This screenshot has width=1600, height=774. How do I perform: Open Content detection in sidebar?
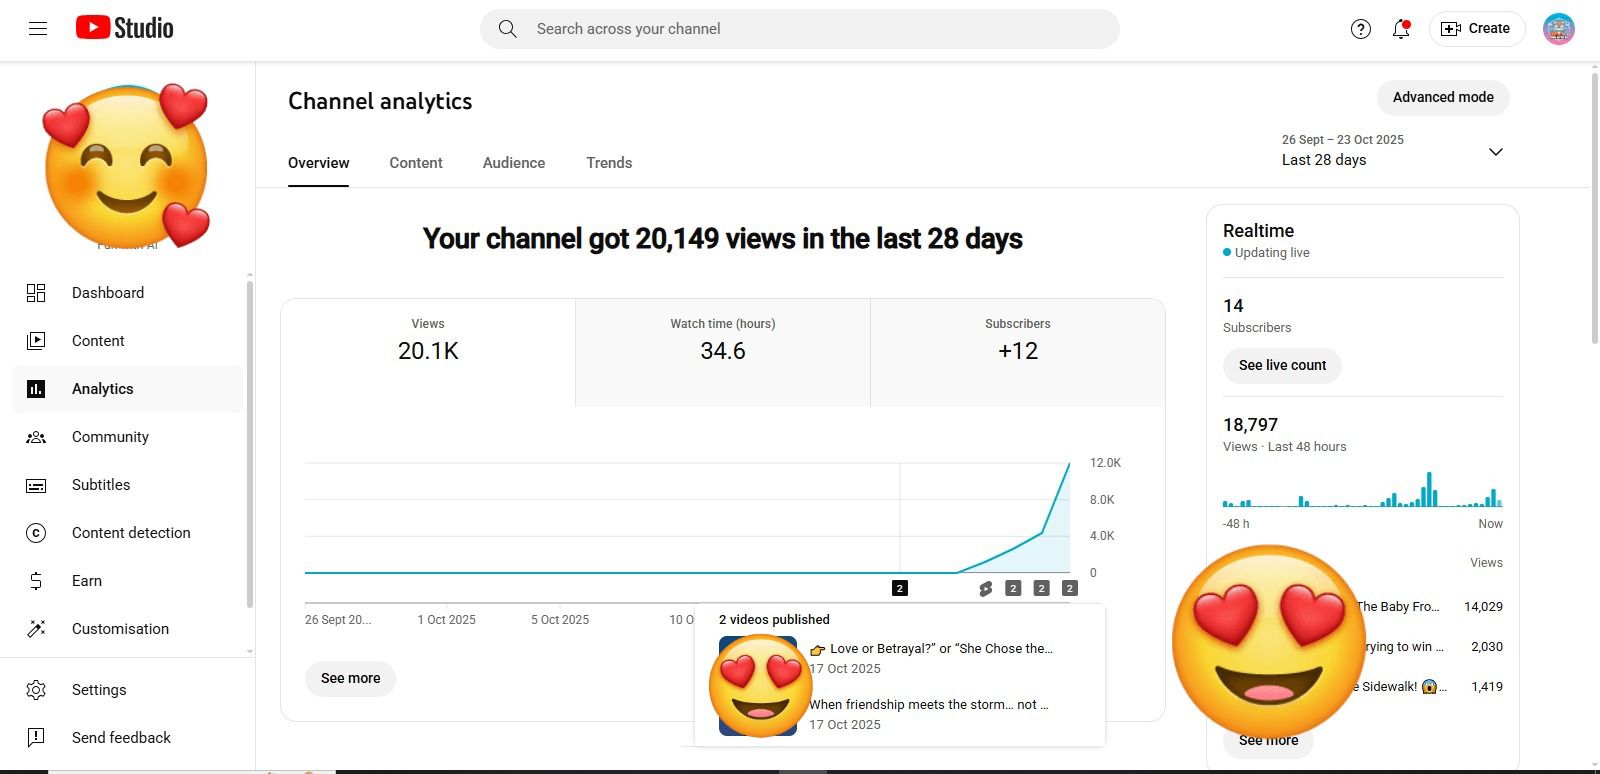(130, 533)
